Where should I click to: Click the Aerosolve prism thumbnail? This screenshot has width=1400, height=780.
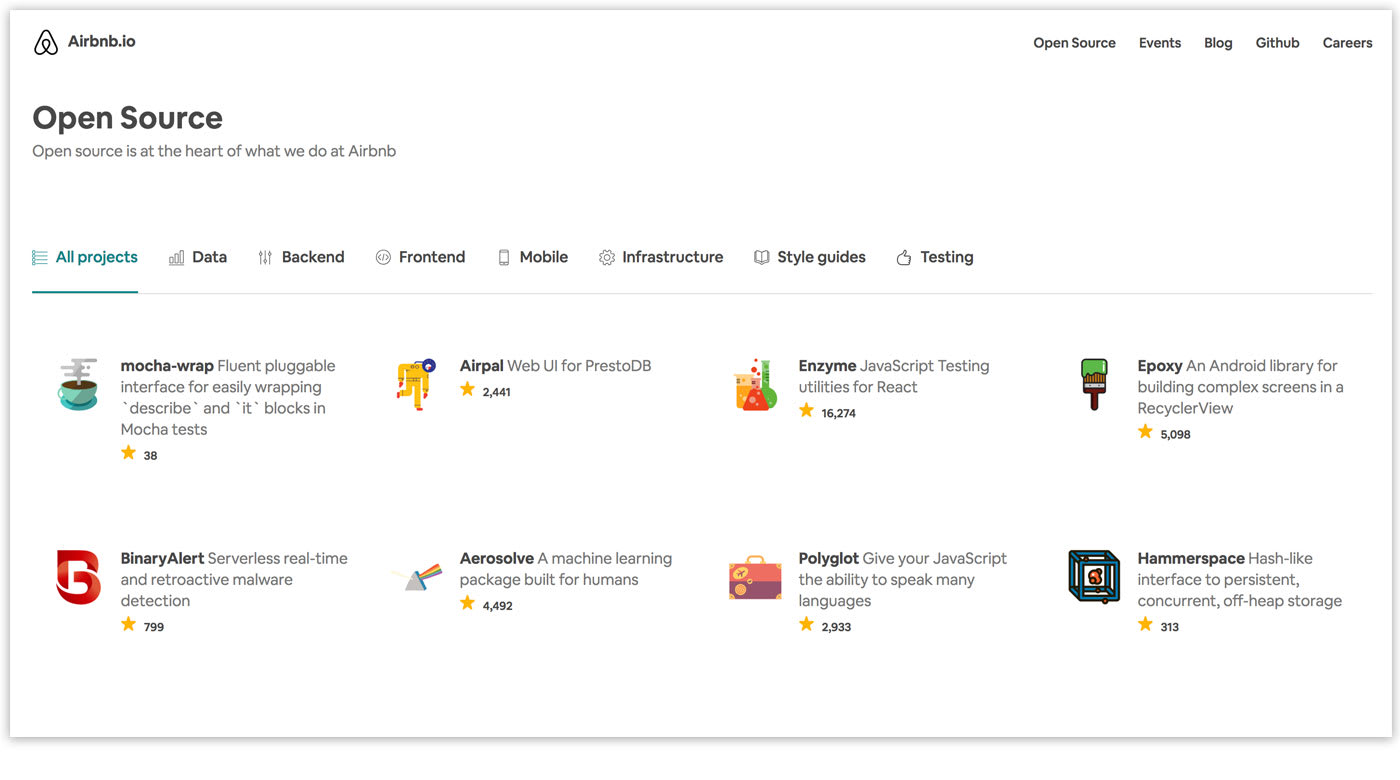(x=417, y=577)
